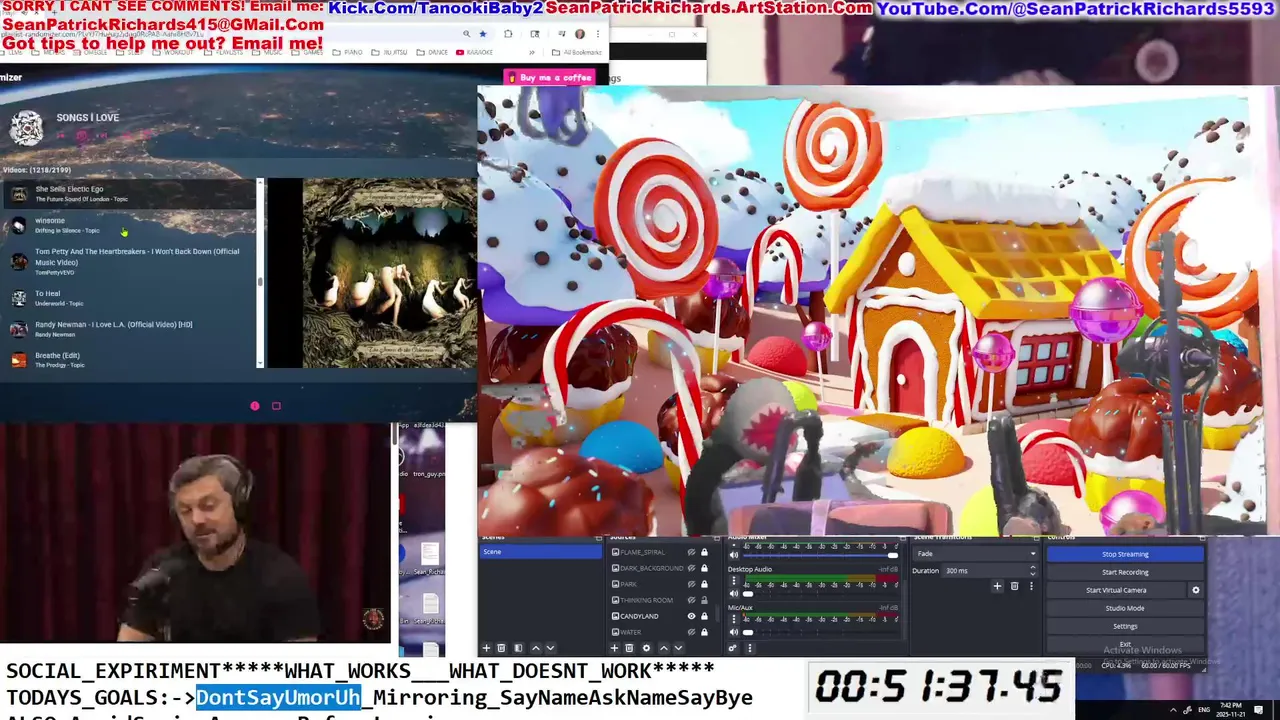This screenshot has width=1280, height=720.
Task: Remove selected source with Sources trash icon
Action: point(629,648)
